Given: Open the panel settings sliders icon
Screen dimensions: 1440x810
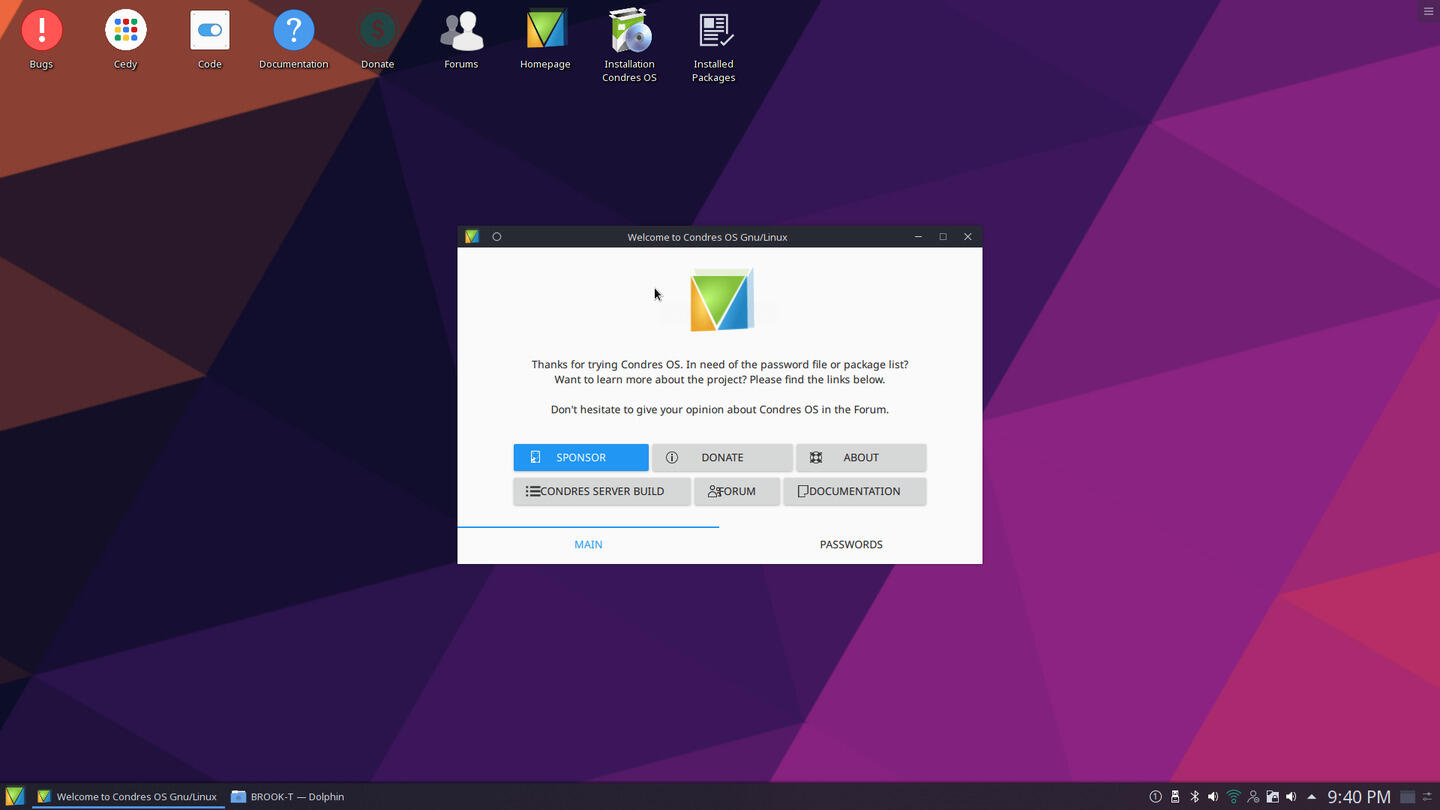Looking at the screenshot, I should [x=1428, y=797].
